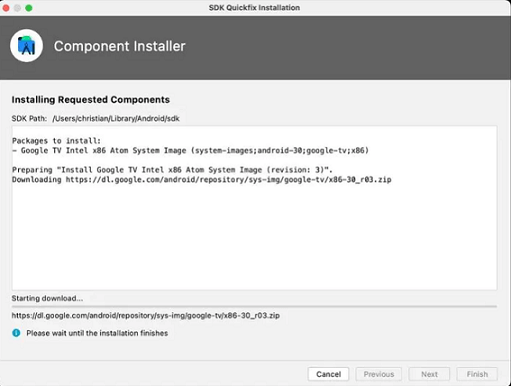Click the disabled Finish button
Screen dimensions: 511x386
tap(477, 374)
